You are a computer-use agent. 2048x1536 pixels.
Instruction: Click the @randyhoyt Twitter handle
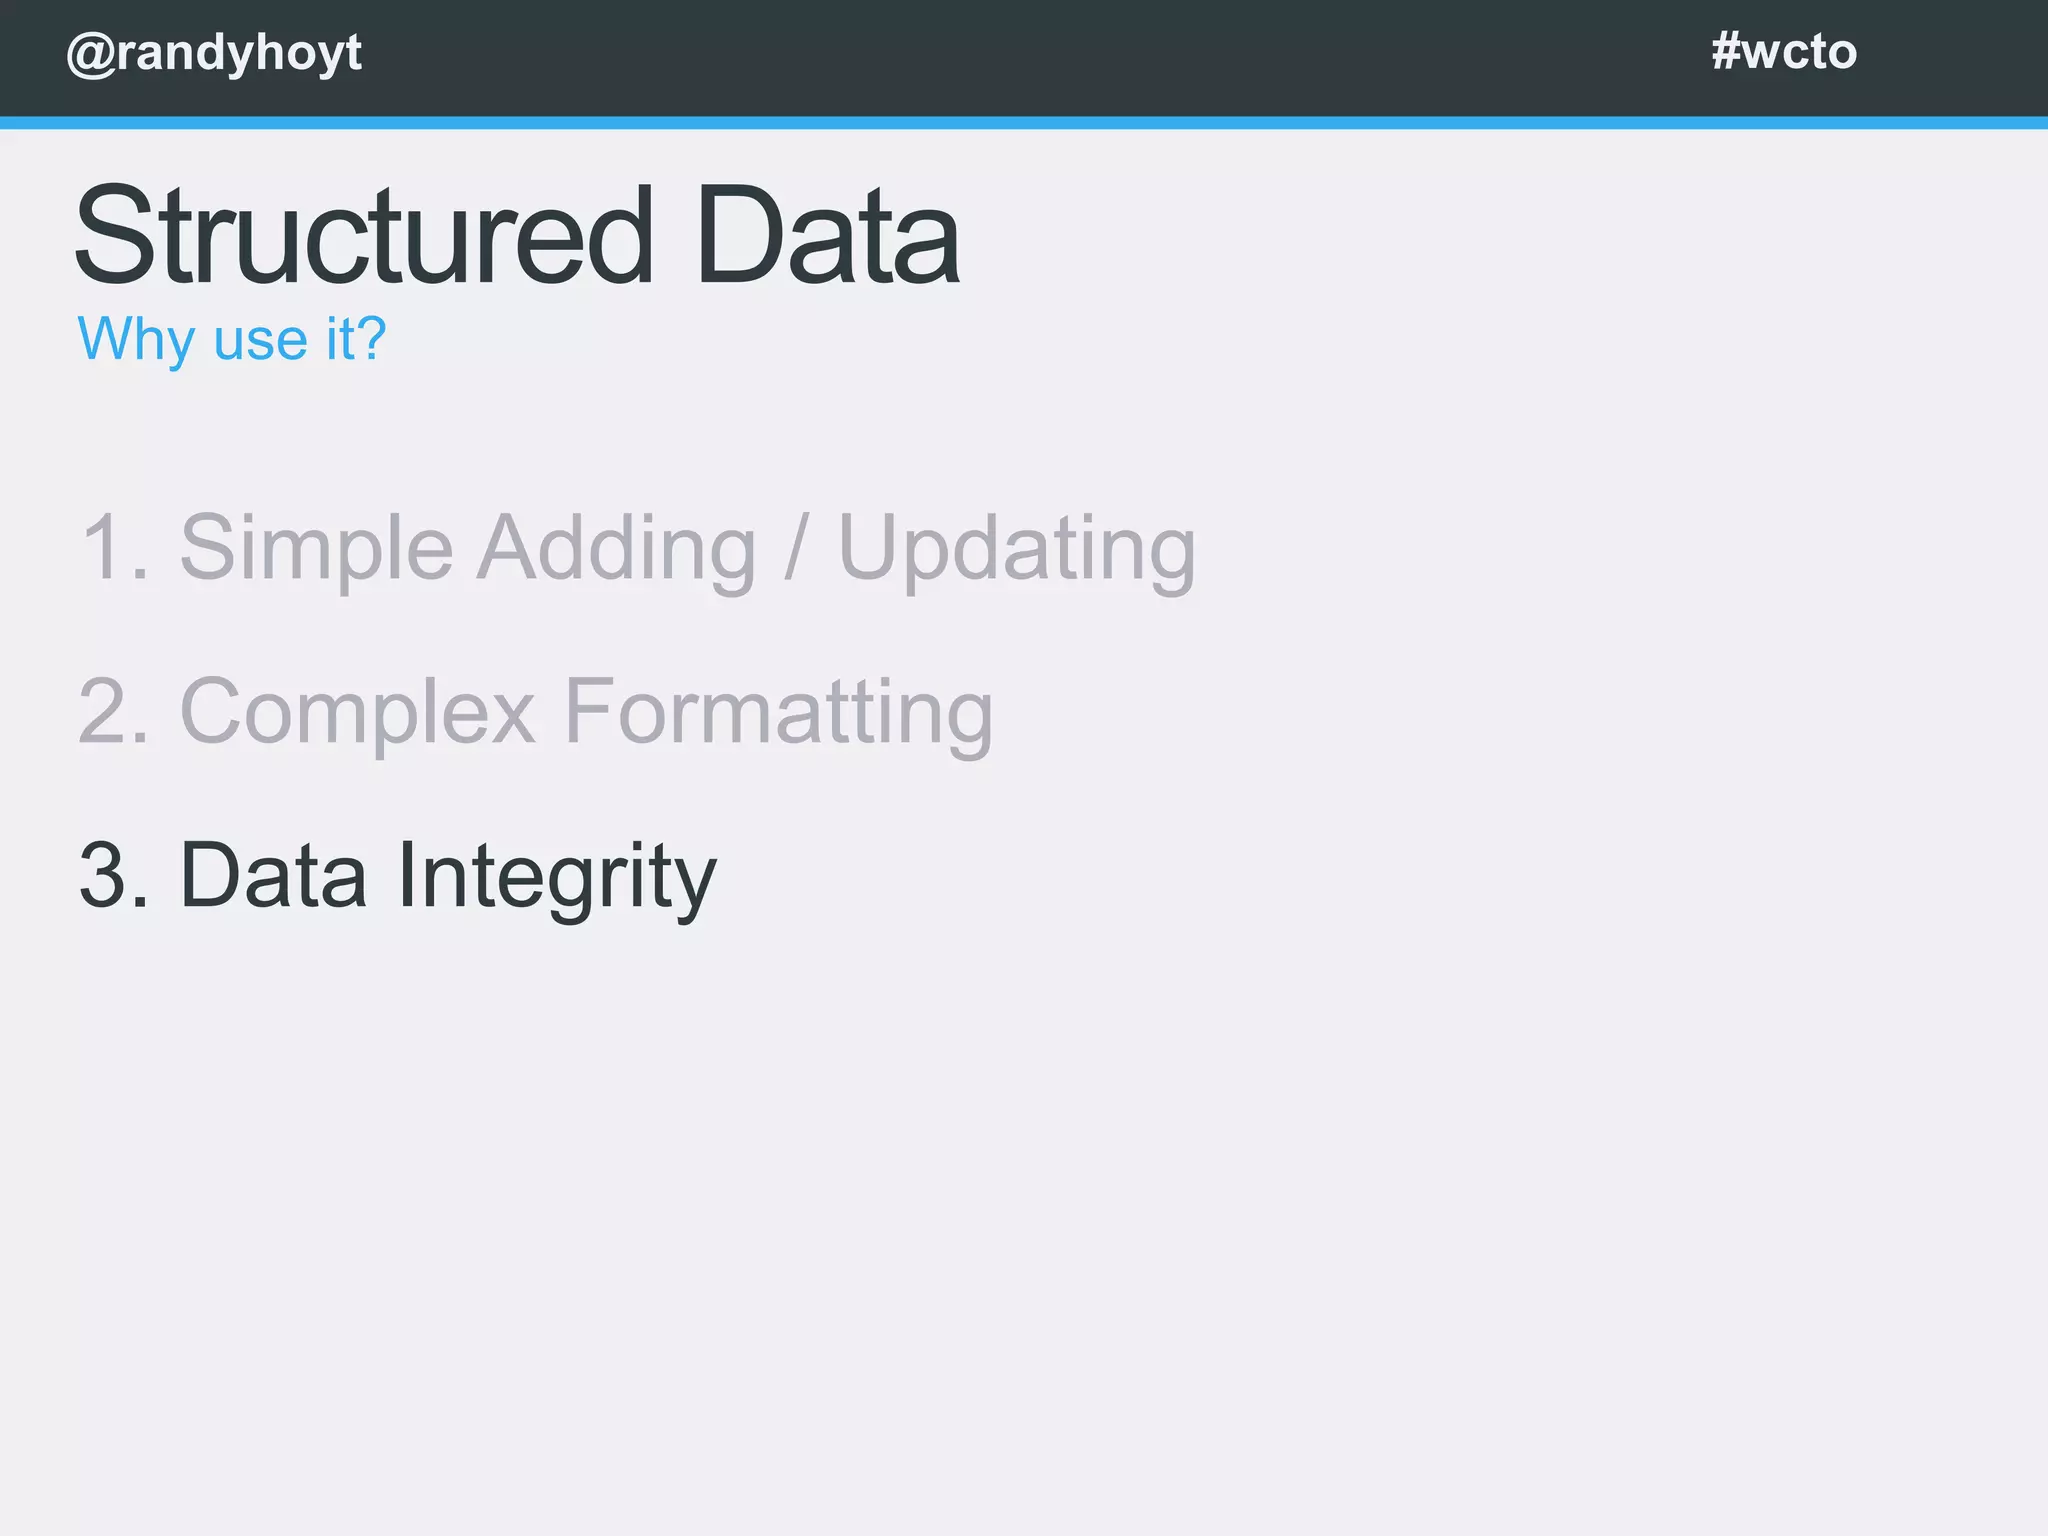[x=214, y=53]
